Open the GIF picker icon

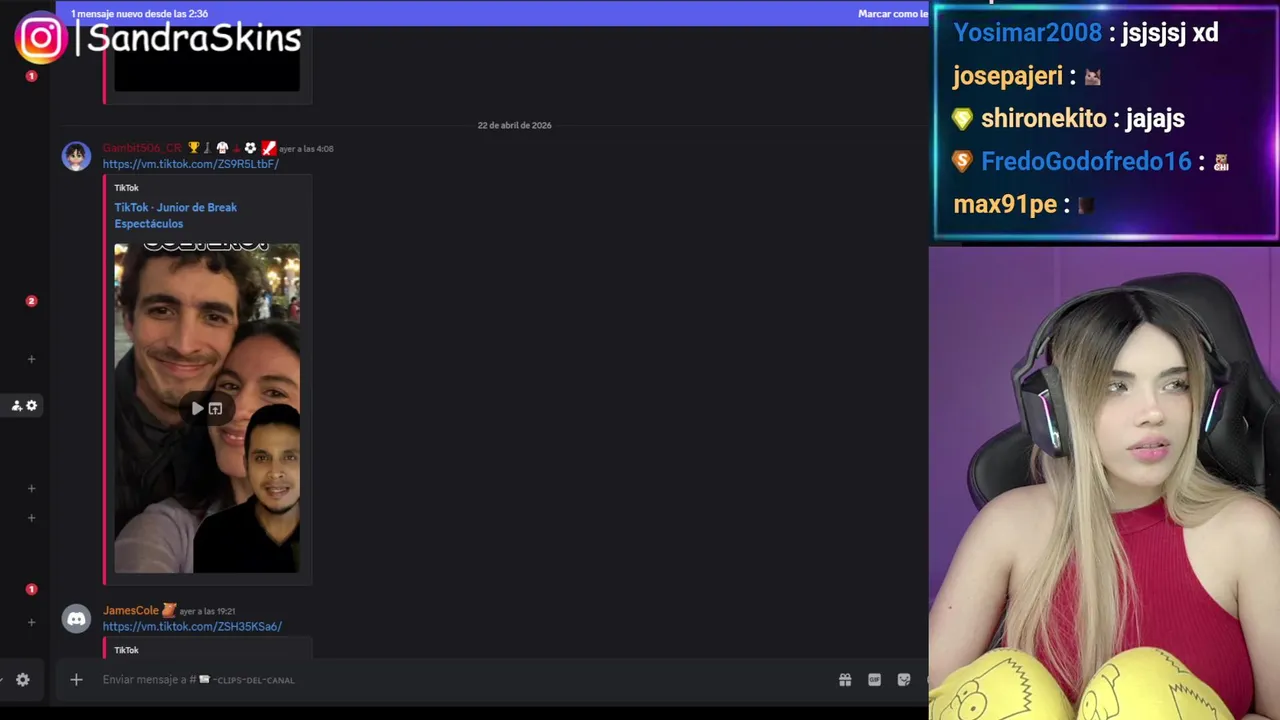point(874,680)
